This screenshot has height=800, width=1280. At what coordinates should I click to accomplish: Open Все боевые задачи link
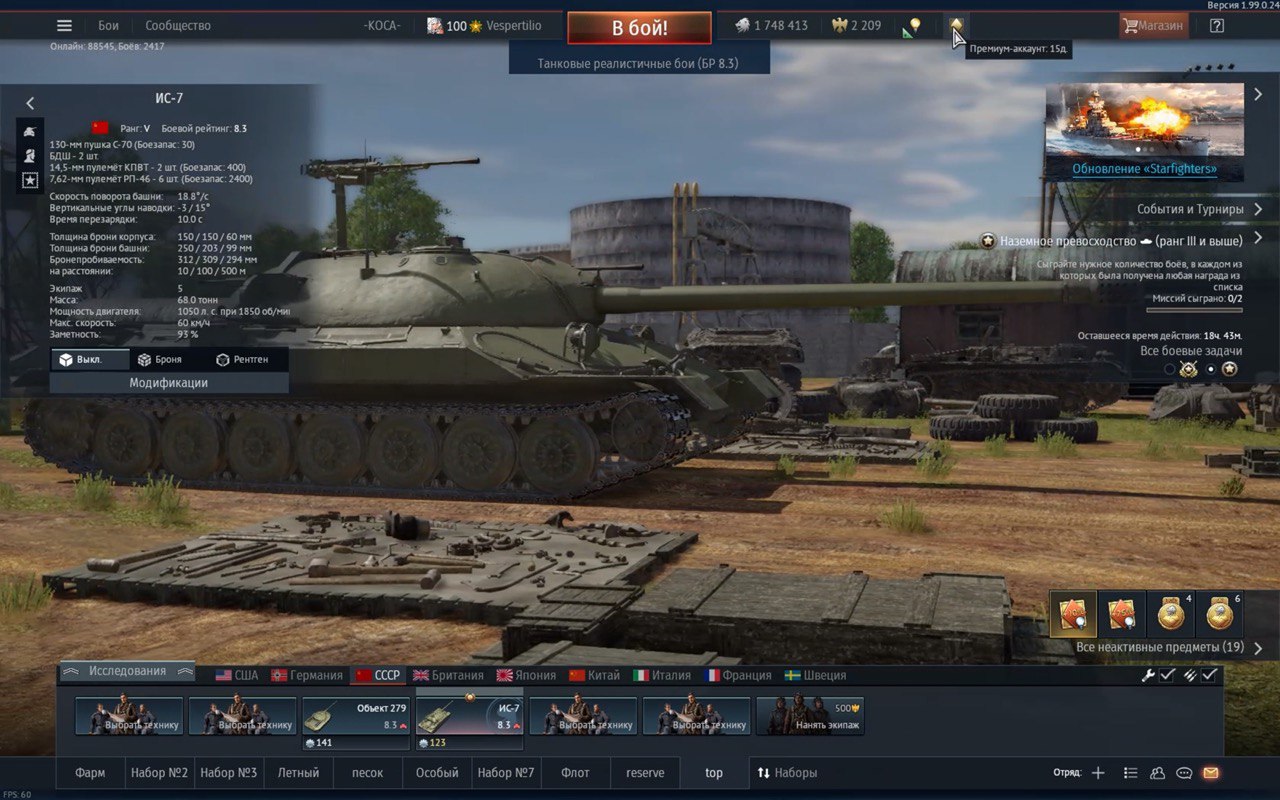(x=1191, y=351)
